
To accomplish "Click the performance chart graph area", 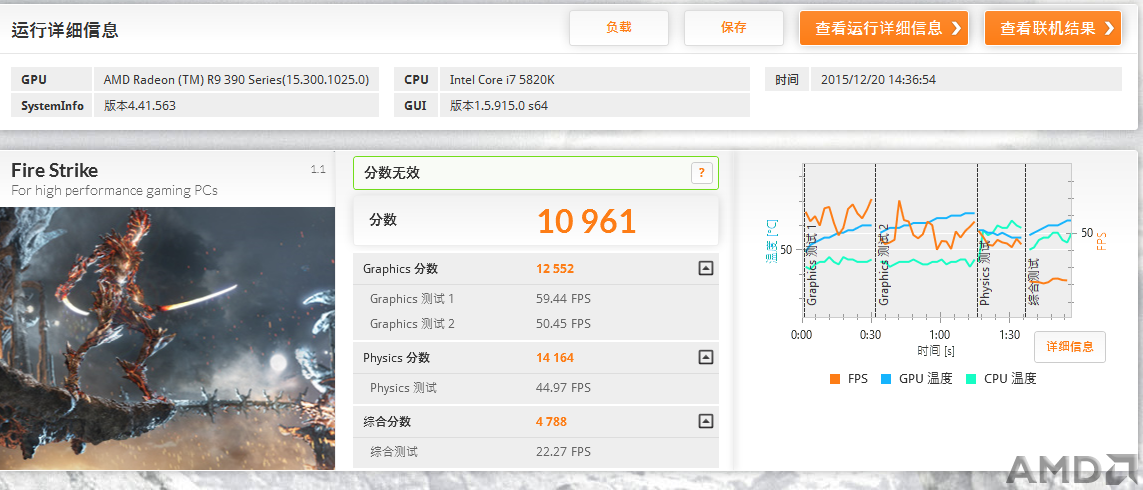I will (x=937, y=241).
